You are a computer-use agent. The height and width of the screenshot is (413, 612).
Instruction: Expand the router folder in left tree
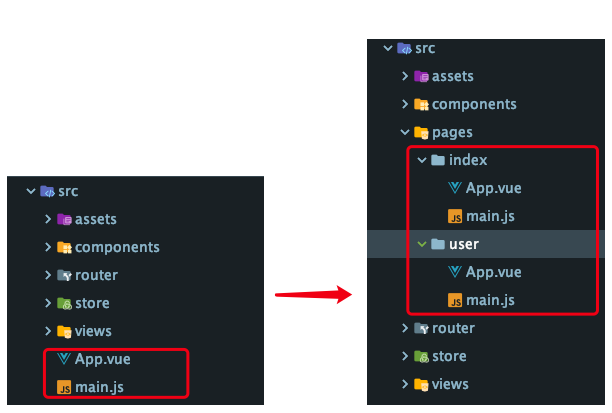click(x=48, y=275)
